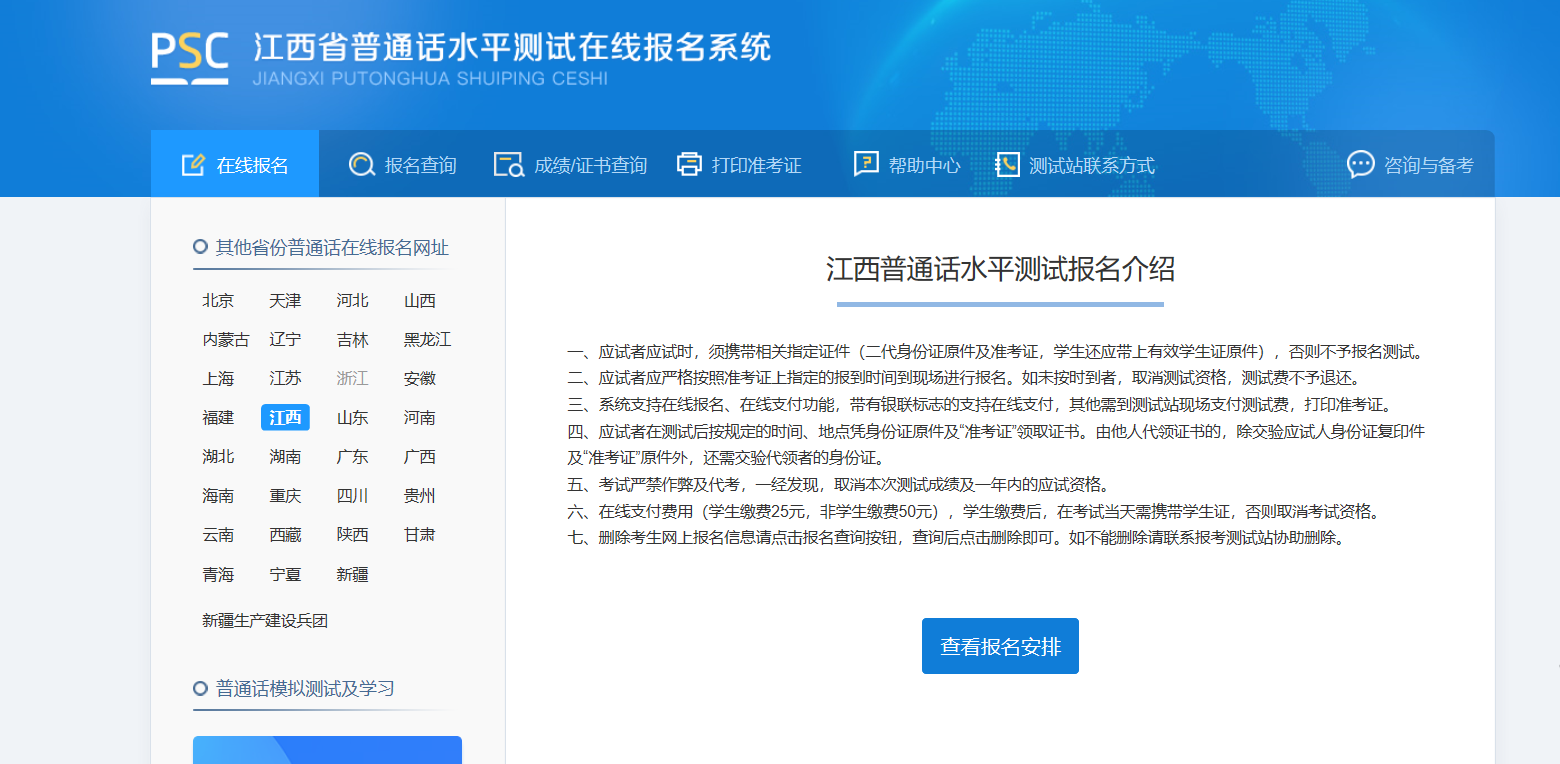Select 广东 from province list
This screenshot has width=1560, height=764.
pyautogui.click(x=352, y=457)
